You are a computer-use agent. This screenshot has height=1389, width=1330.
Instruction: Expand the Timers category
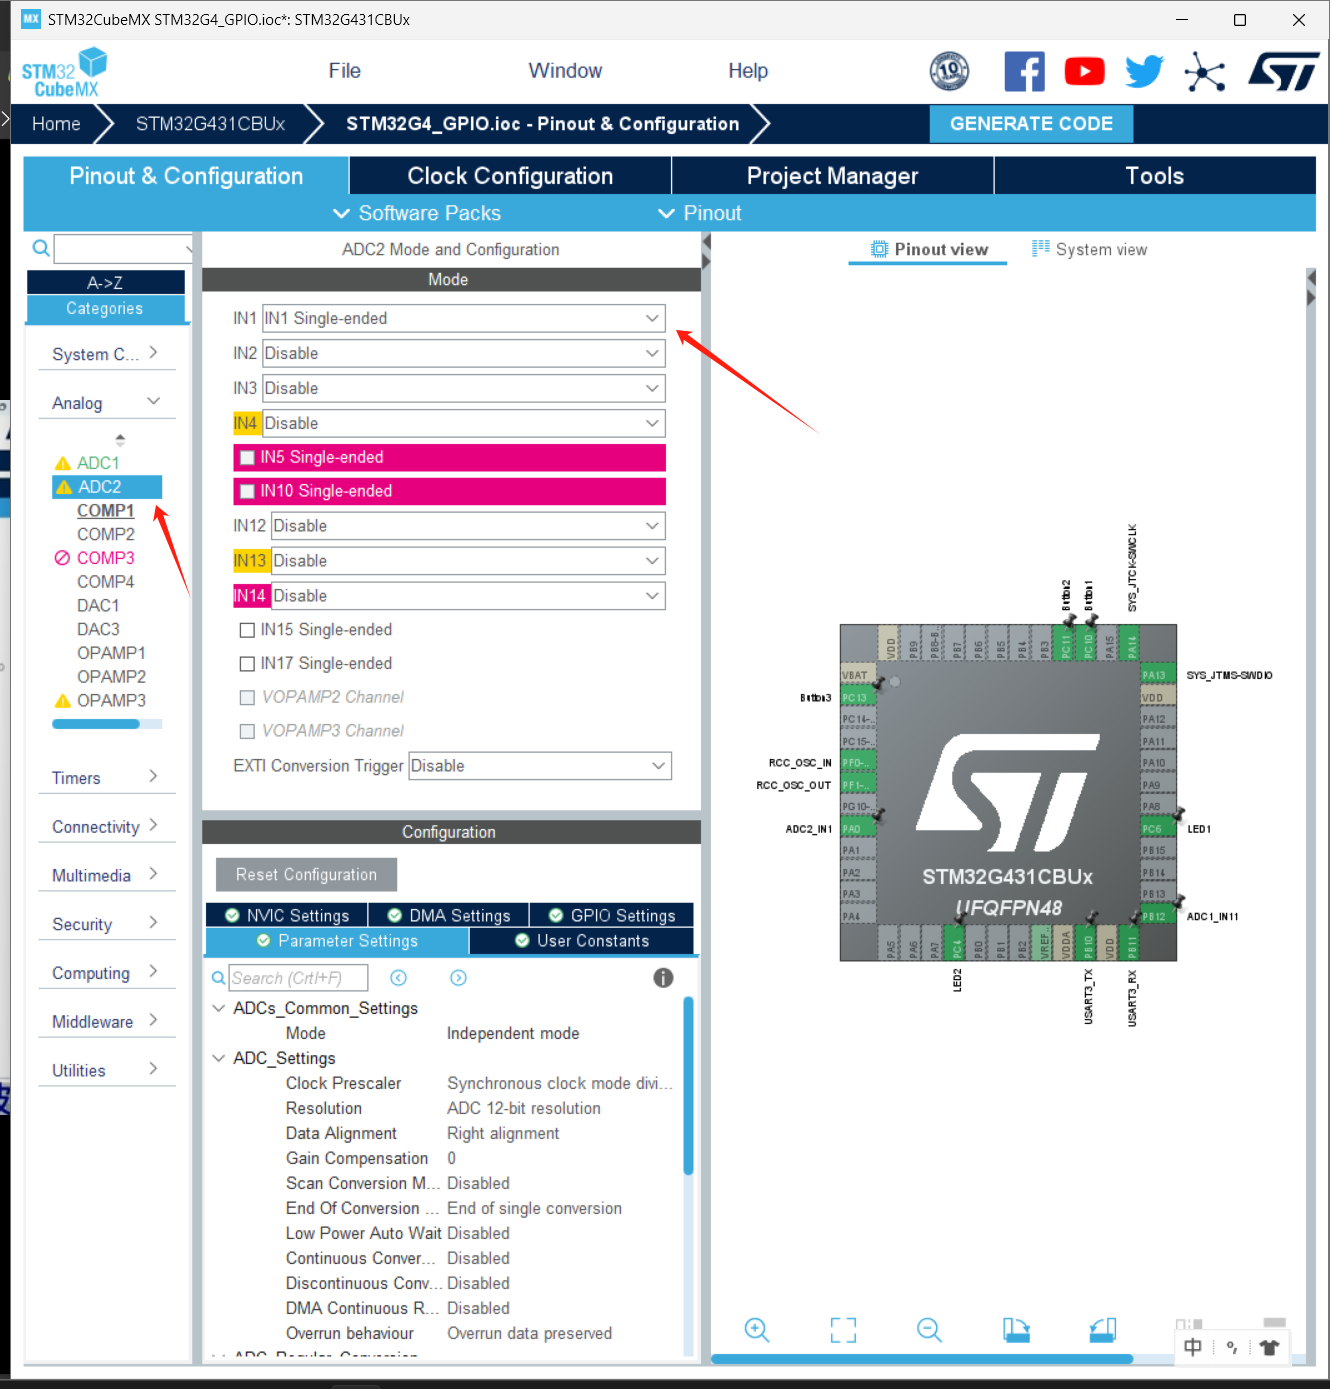pyautogui.click(x=106, y=778)
